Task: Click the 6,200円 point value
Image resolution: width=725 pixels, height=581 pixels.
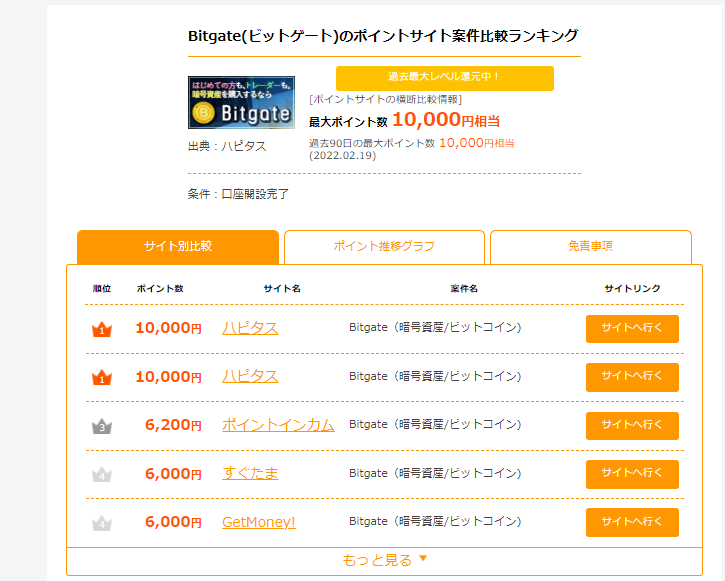Action: point(173,425)
